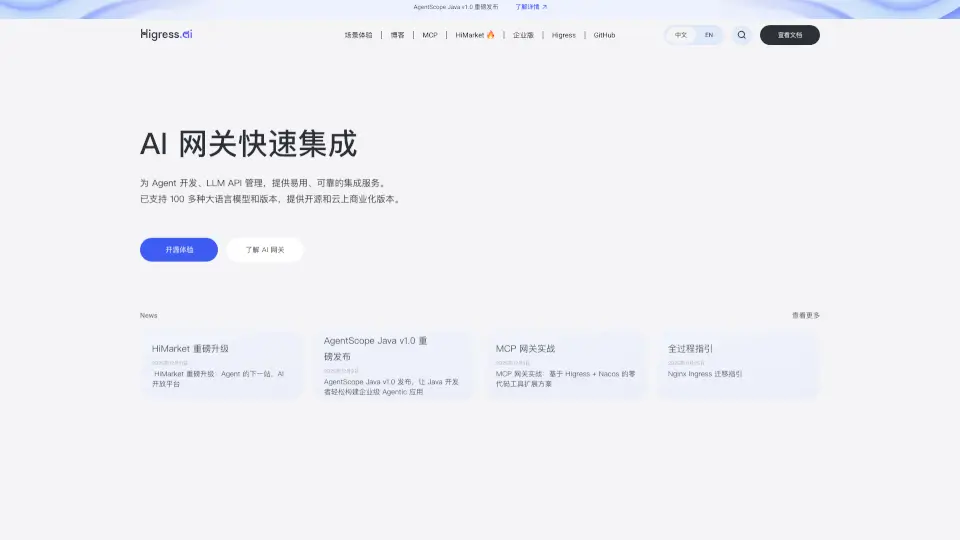Click the Higress.ai logo
This screenshot has height=540, width=960.
click(166, 34)
